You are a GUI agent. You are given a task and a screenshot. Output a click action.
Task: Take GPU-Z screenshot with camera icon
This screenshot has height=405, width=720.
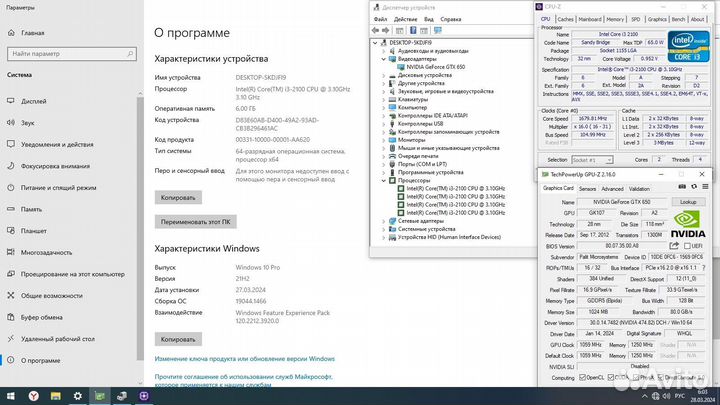[x=682, y=187]
